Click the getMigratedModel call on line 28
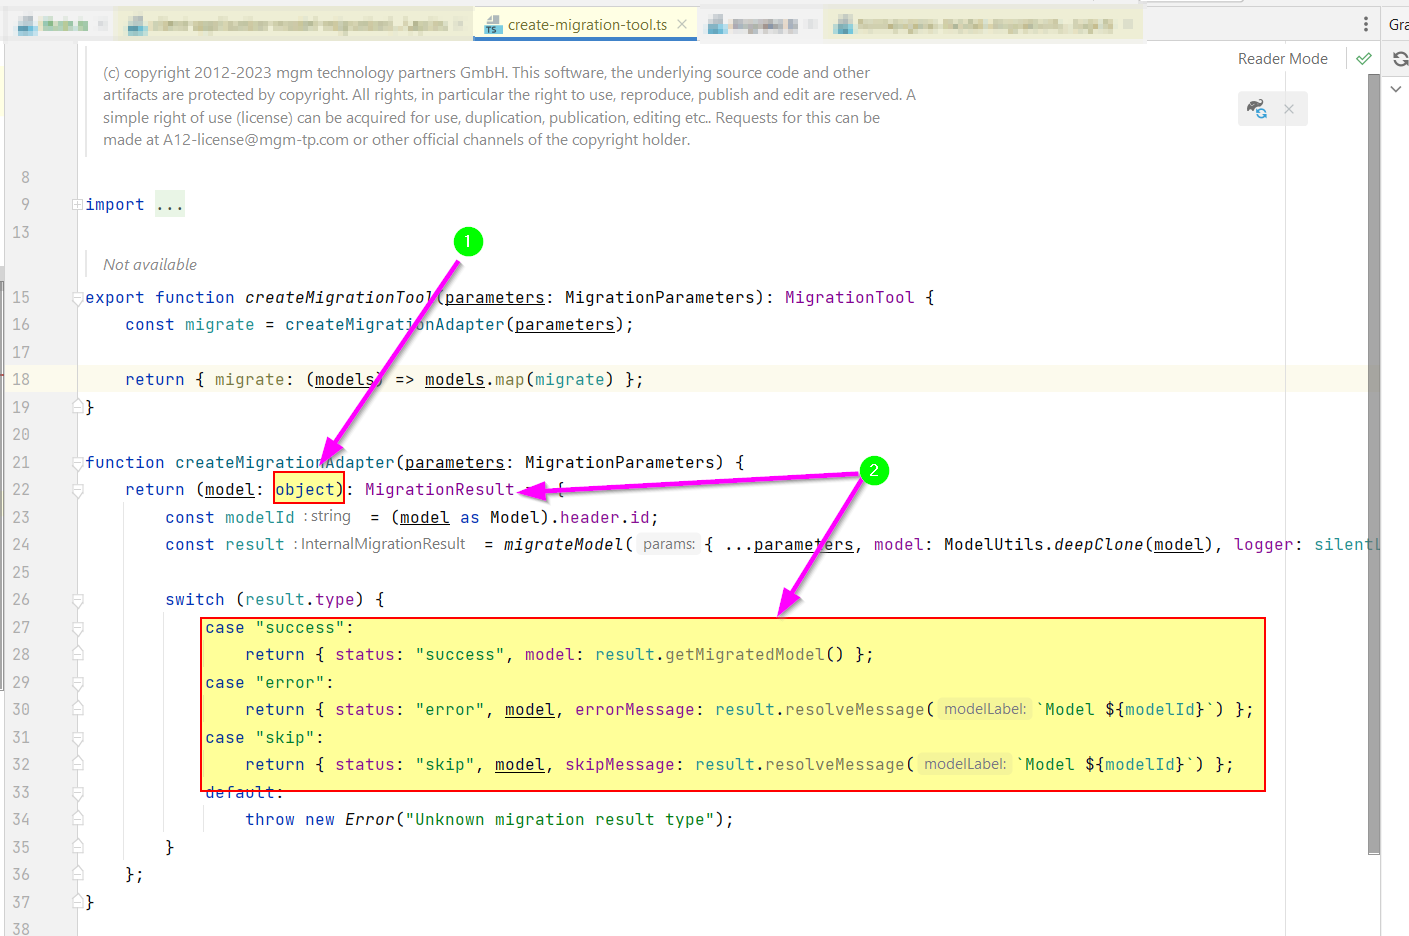Viewport: 1409px width, 936px height. click(745, 655)
